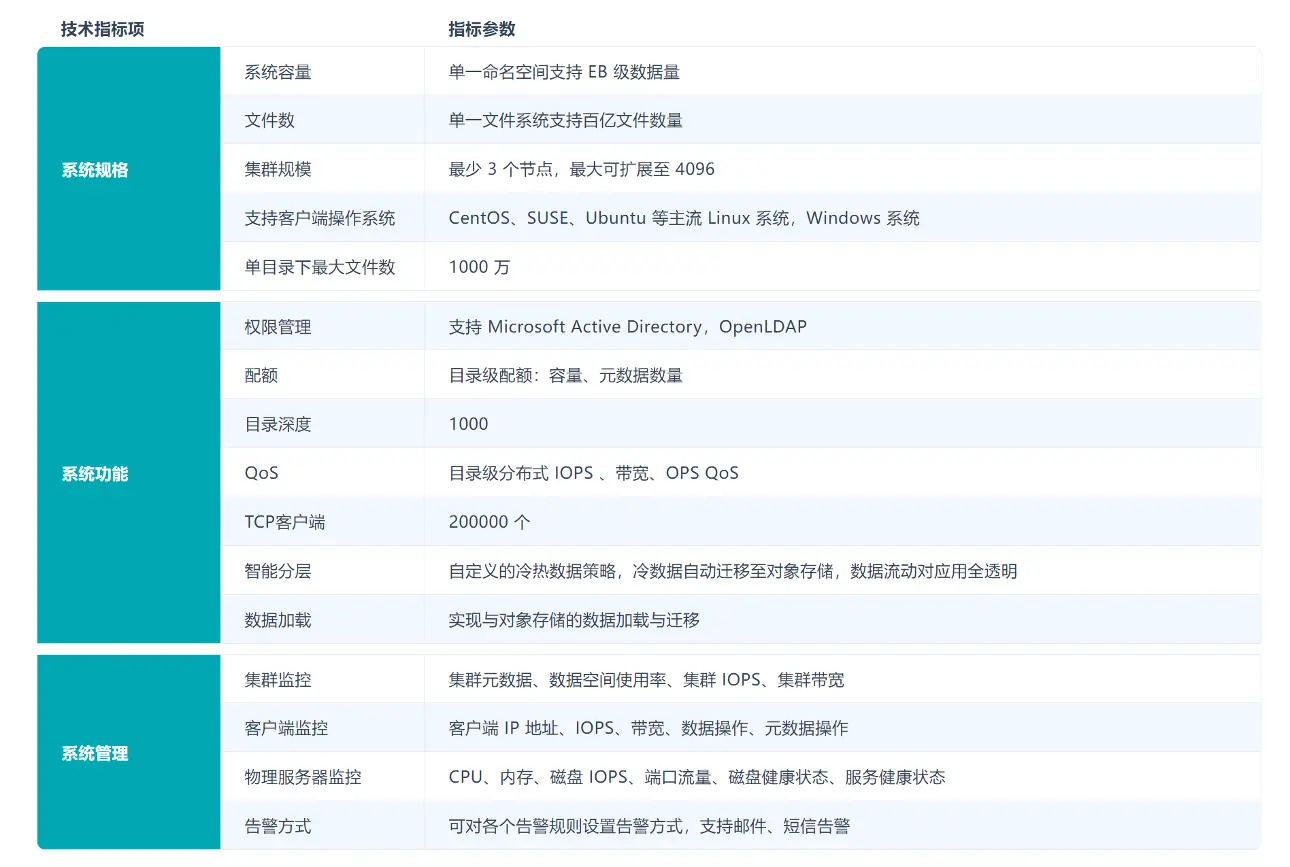Viewport: 1290px width, 867px height.
Task: Click the 200000 个 value
Action: coord(490,522)
